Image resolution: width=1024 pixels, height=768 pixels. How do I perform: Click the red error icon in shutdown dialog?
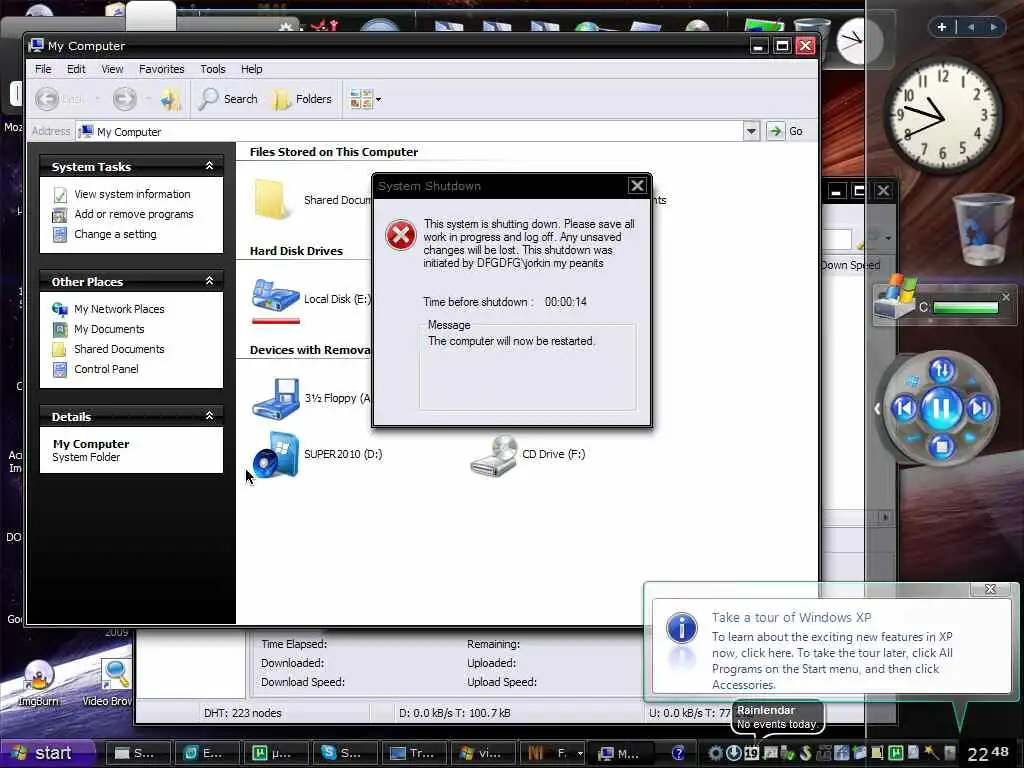[x=400, y=235]
